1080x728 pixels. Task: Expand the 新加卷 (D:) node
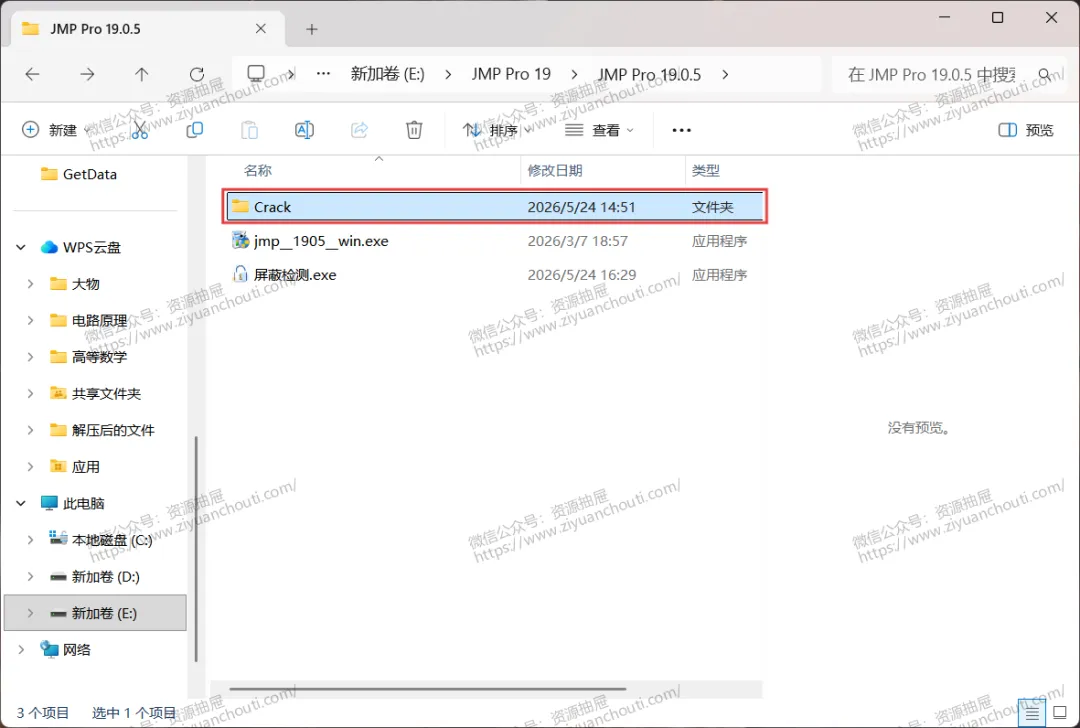point(30,576)
